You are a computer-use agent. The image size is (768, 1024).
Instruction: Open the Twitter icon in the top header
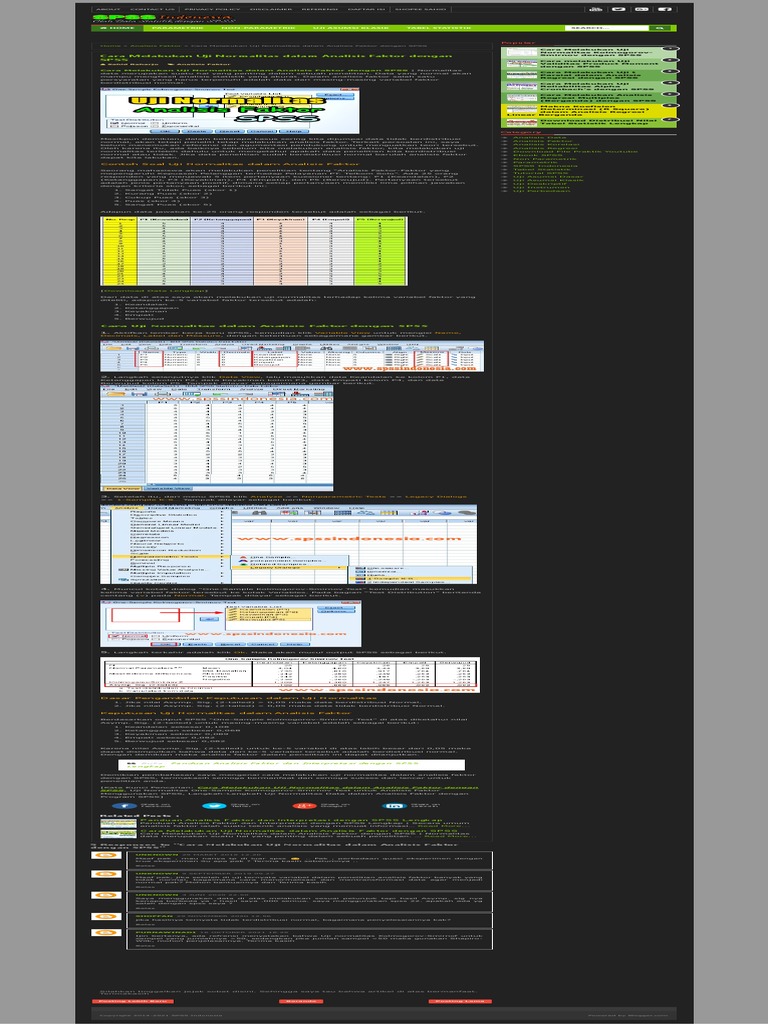(x=618, y=9)
